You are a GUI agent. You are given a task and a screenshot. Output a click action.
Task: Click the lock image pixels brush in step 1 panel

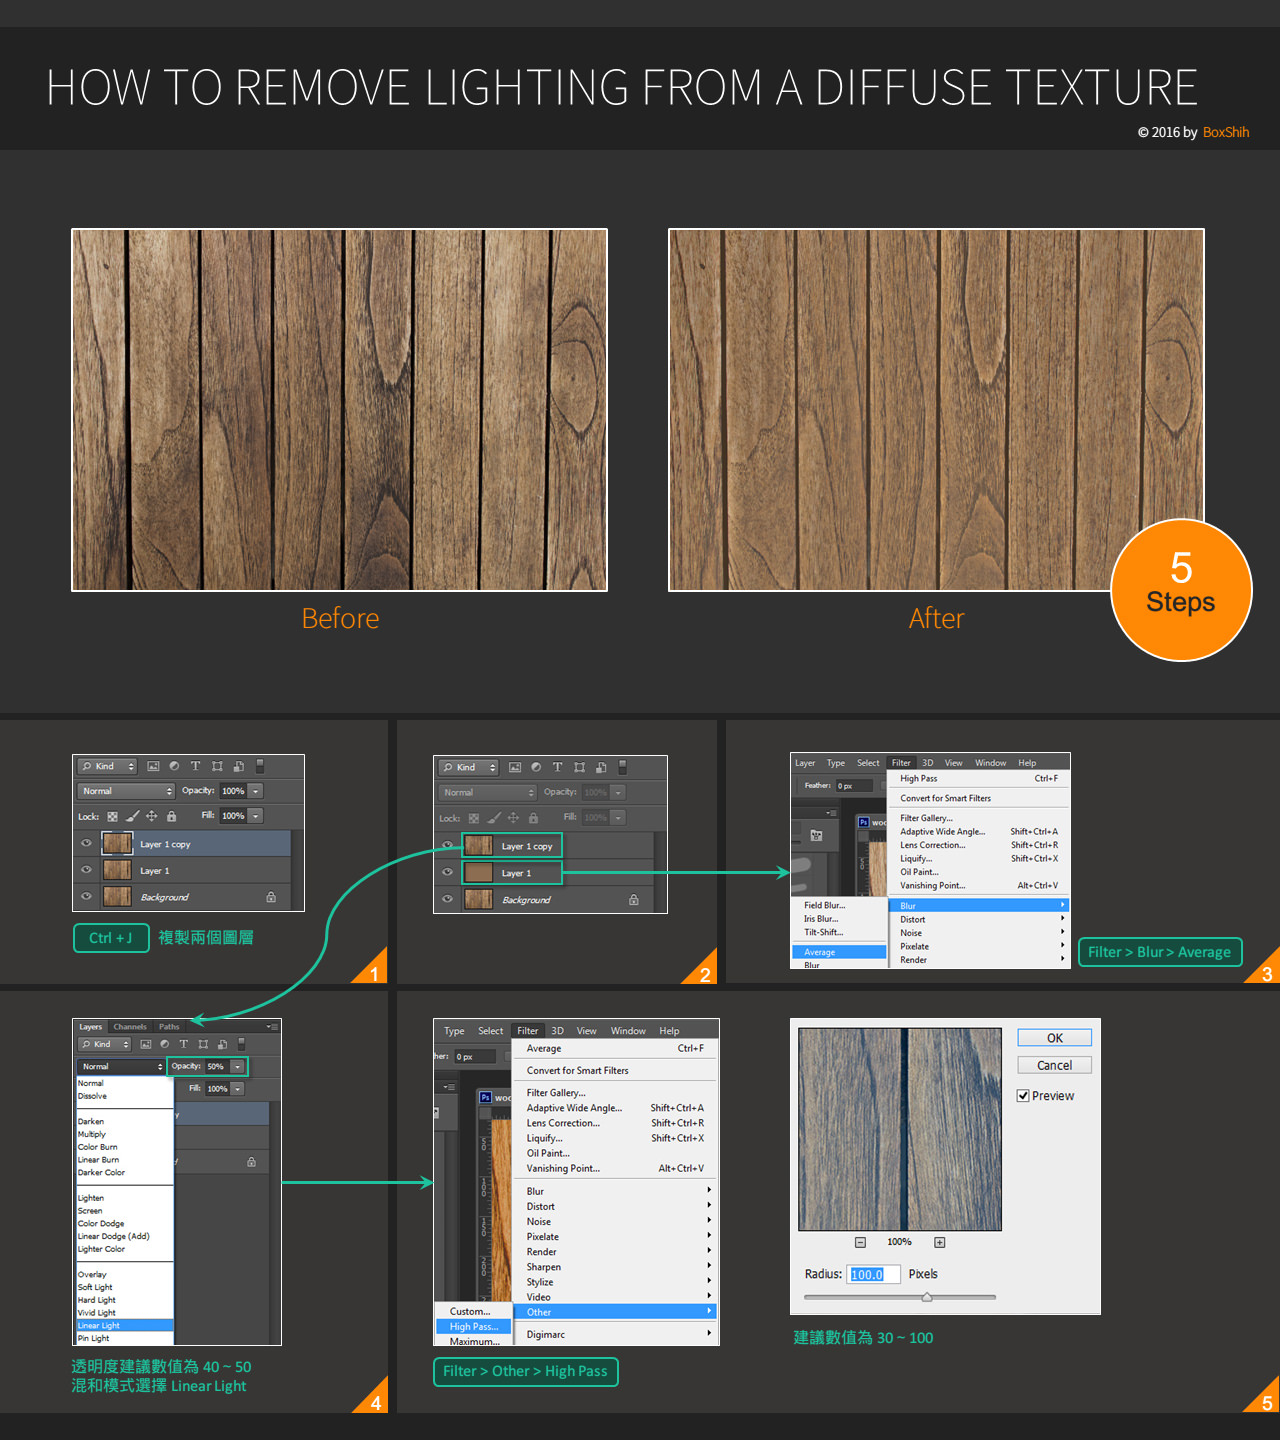point(132,816)
